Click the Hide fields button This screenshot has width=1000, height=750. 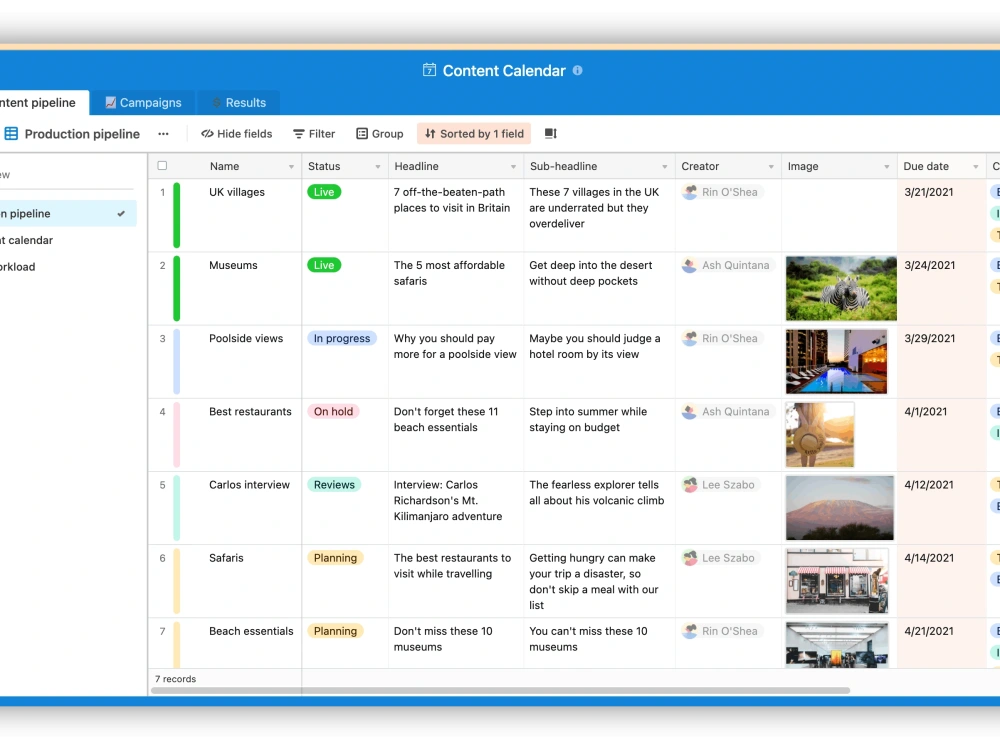(237, 134)
